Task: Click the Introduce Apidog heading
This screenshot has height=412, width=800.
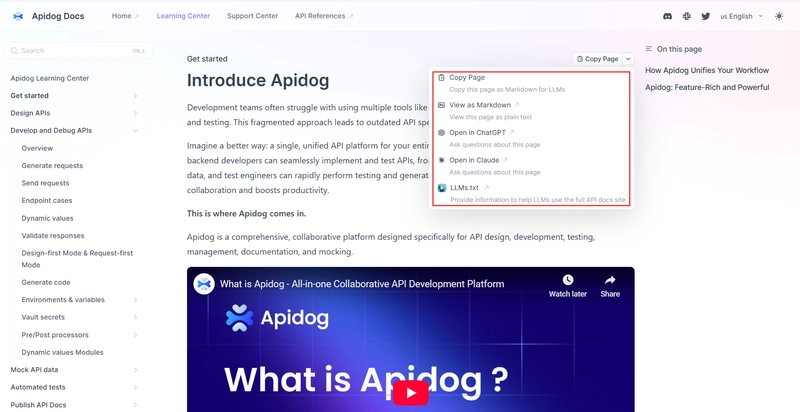Action: 258,81
